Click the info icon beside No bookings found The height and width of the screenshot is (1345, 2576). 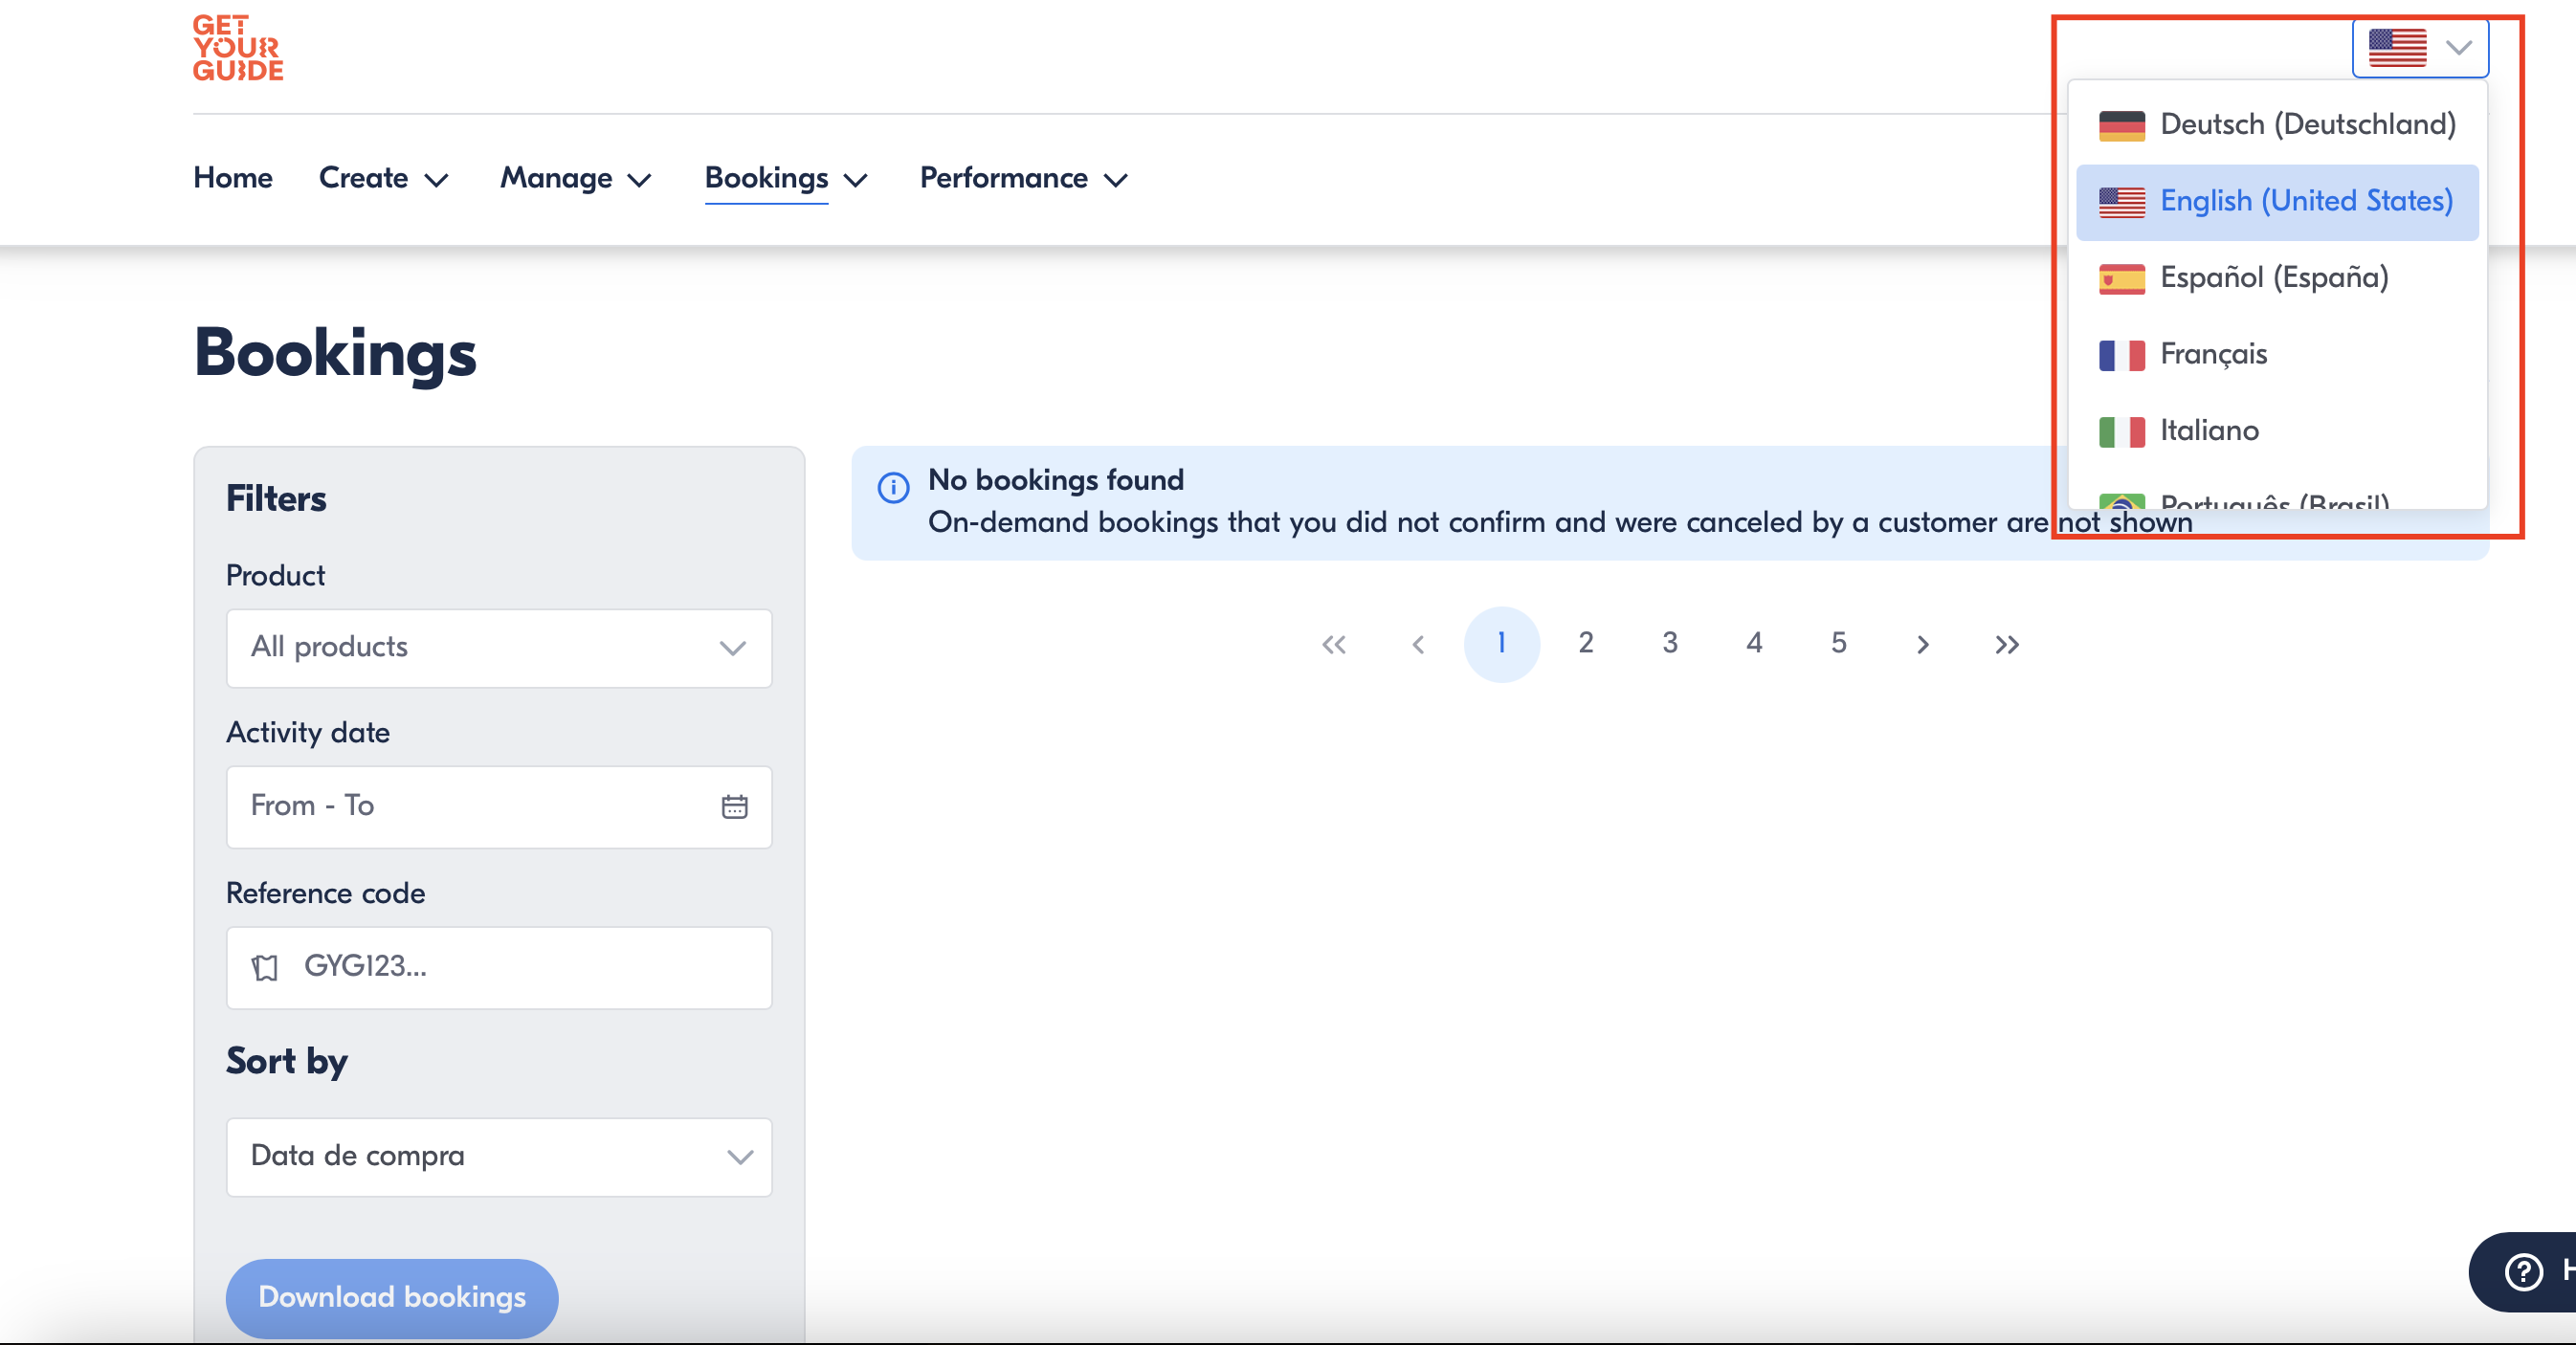893,487
